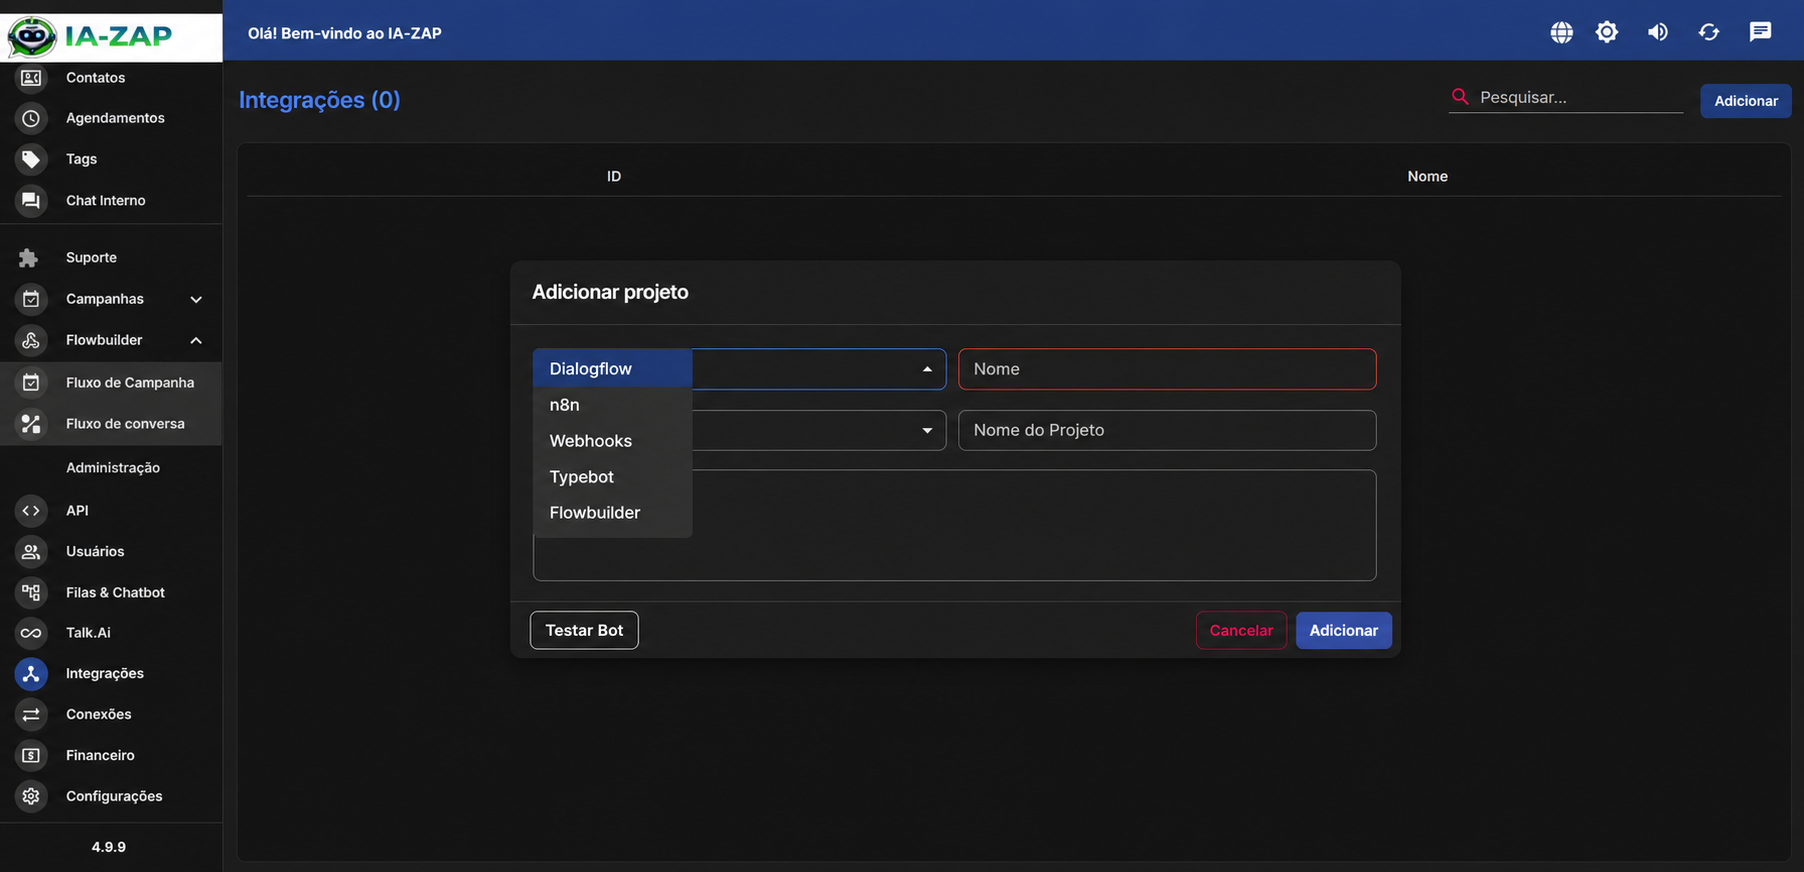Click the volume speaker icon
The image size is (1804, 872).
(x=1658, y=32)
